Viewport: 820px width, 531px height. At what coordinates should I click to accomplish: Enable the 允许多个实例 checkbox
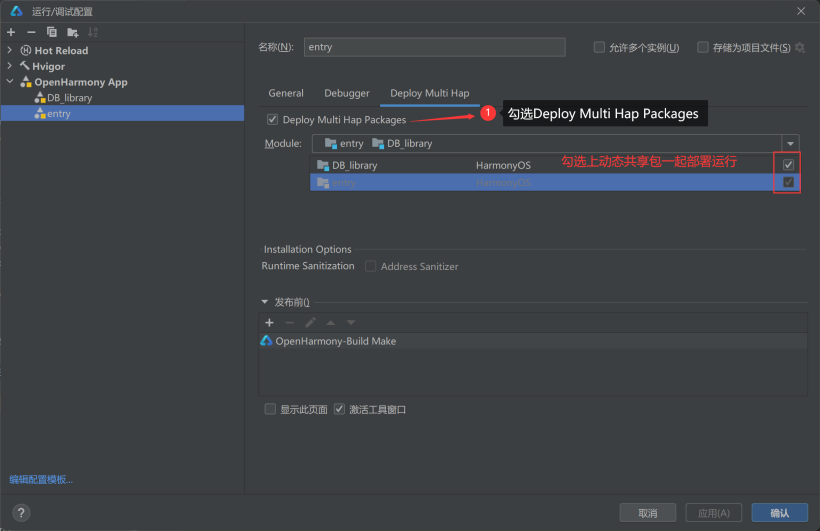(x=599, y=47)
